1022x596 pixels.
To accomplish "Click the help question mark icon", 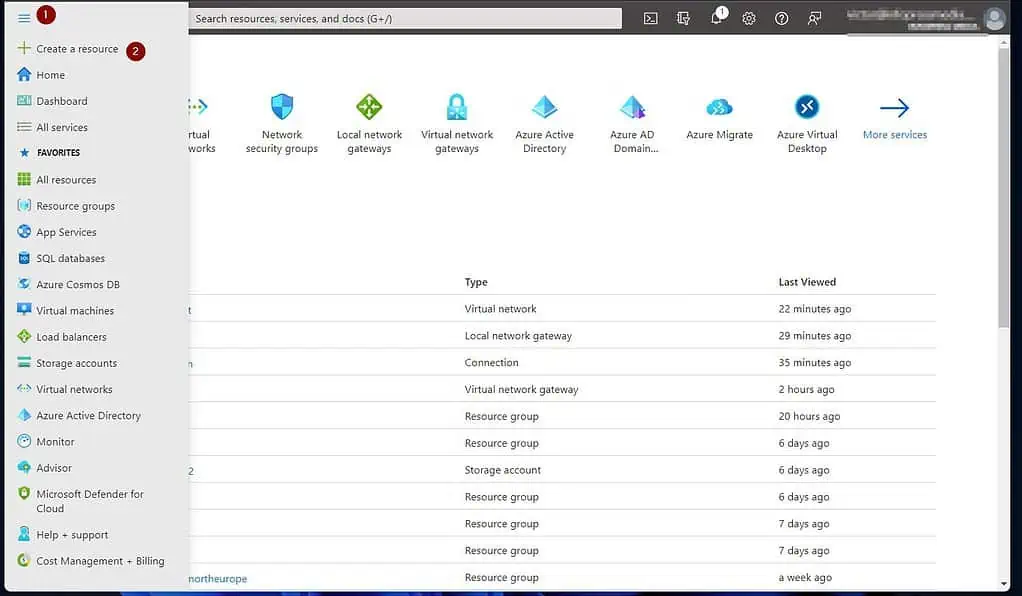I will tap(782, 18).
